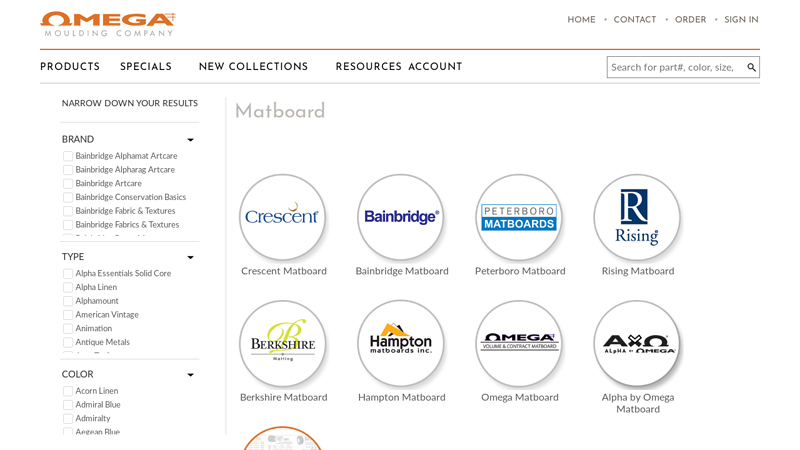This screenshot has height=450, width=800.
Task: Check the Bainbridge Alphamat Artcare box
Action: [68, 156]
